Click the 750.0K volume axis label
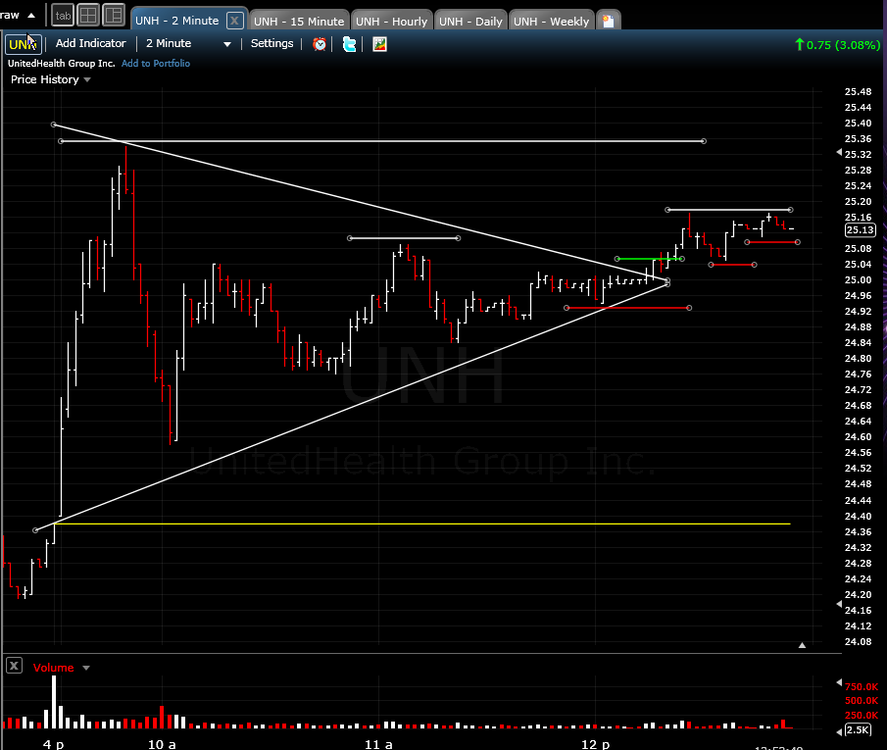Screen dimensions: 887x750 coord(861,687)
